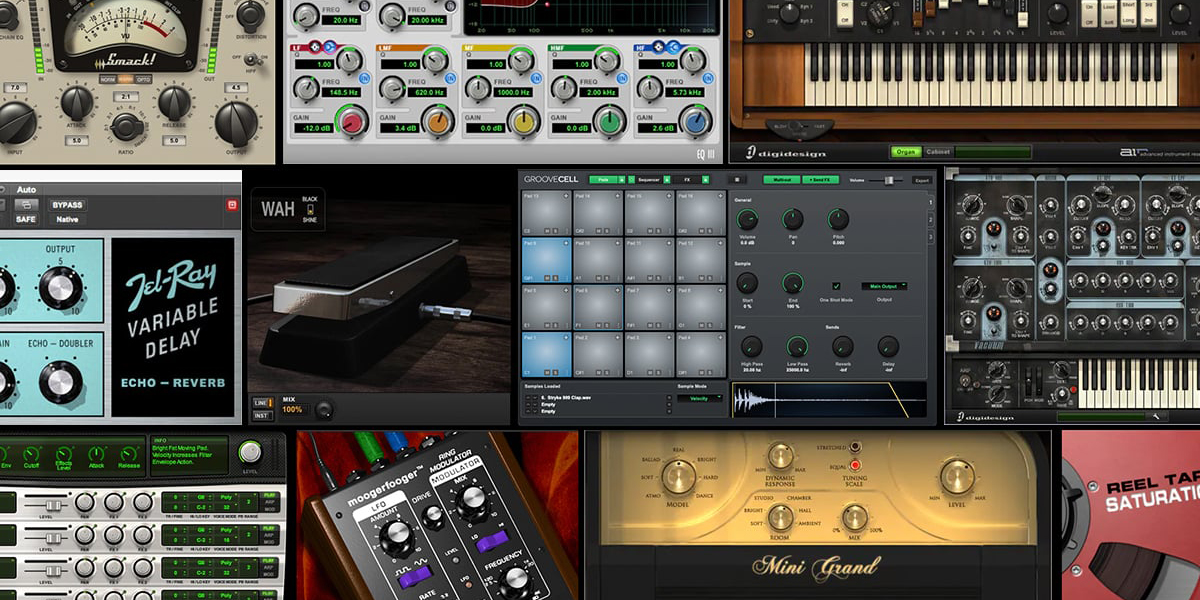This screenshot has width=1200, height=600.
Task: Select the Stryke 909 Clap.wav sample row
Action: tap(597, 397)
